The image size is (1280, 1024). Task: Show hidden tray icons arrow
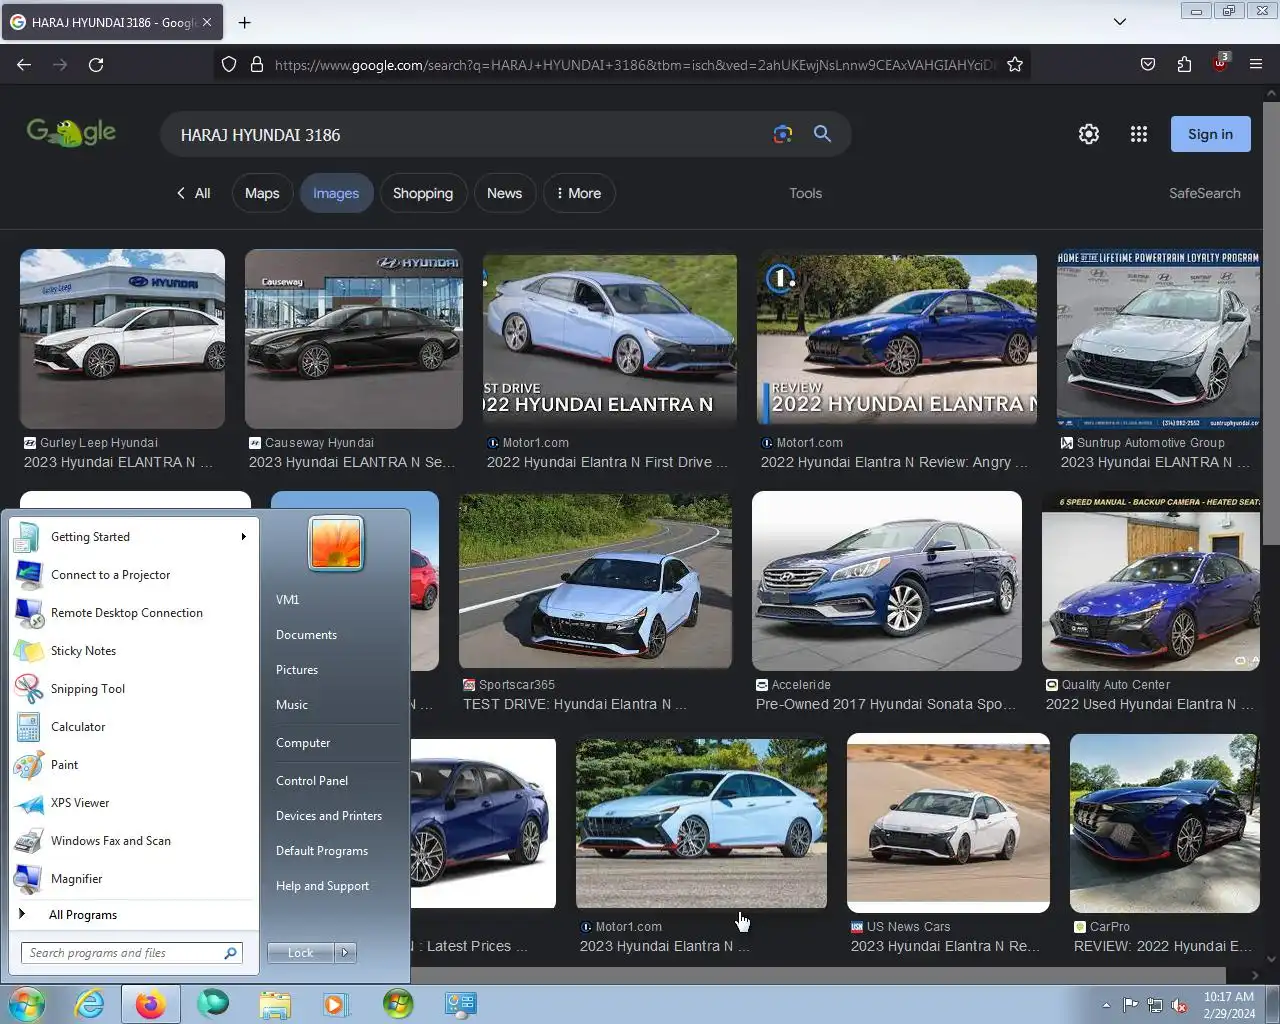pyautogui.click(x=1106, y=1005)
